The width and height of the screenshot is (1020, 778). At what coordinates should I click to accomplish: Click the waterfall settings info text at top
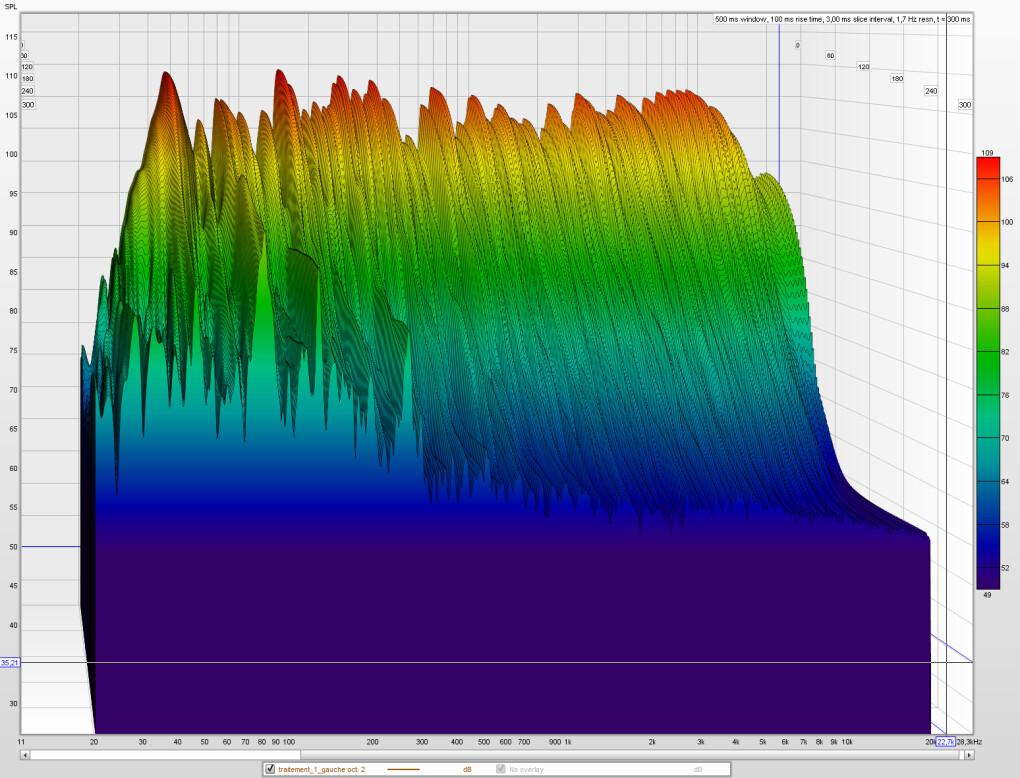[842, 19]
